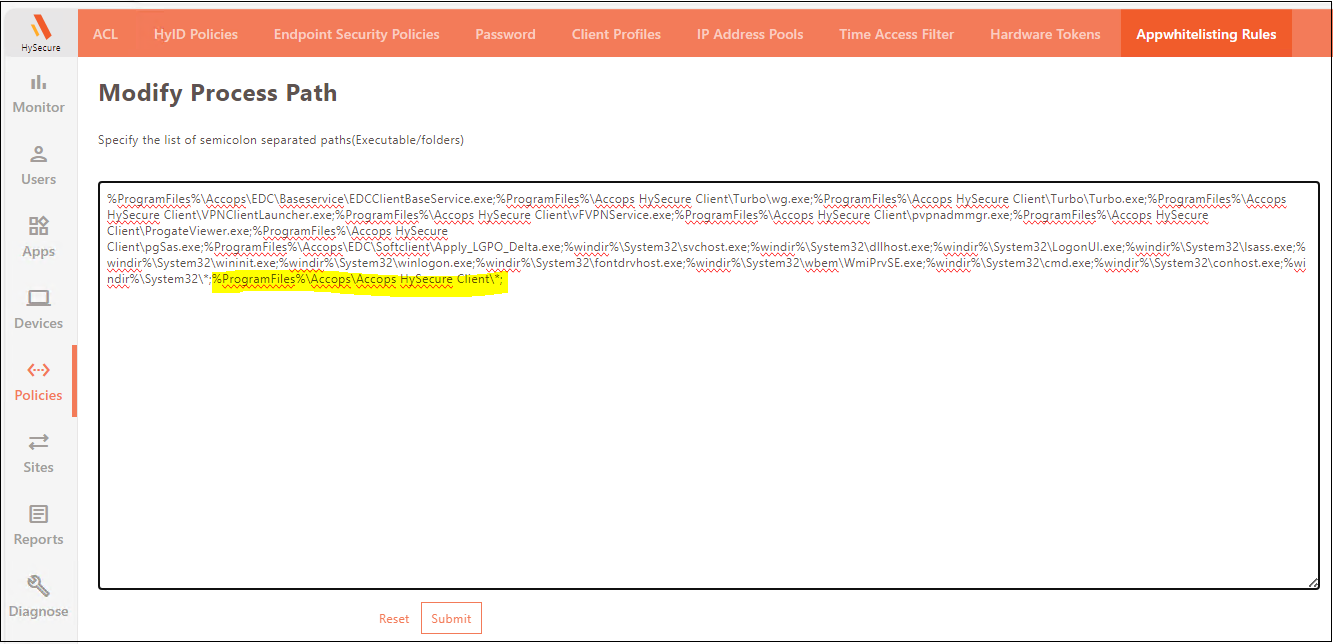Open the Diagnose wrench icon

(x=39, y=586)
